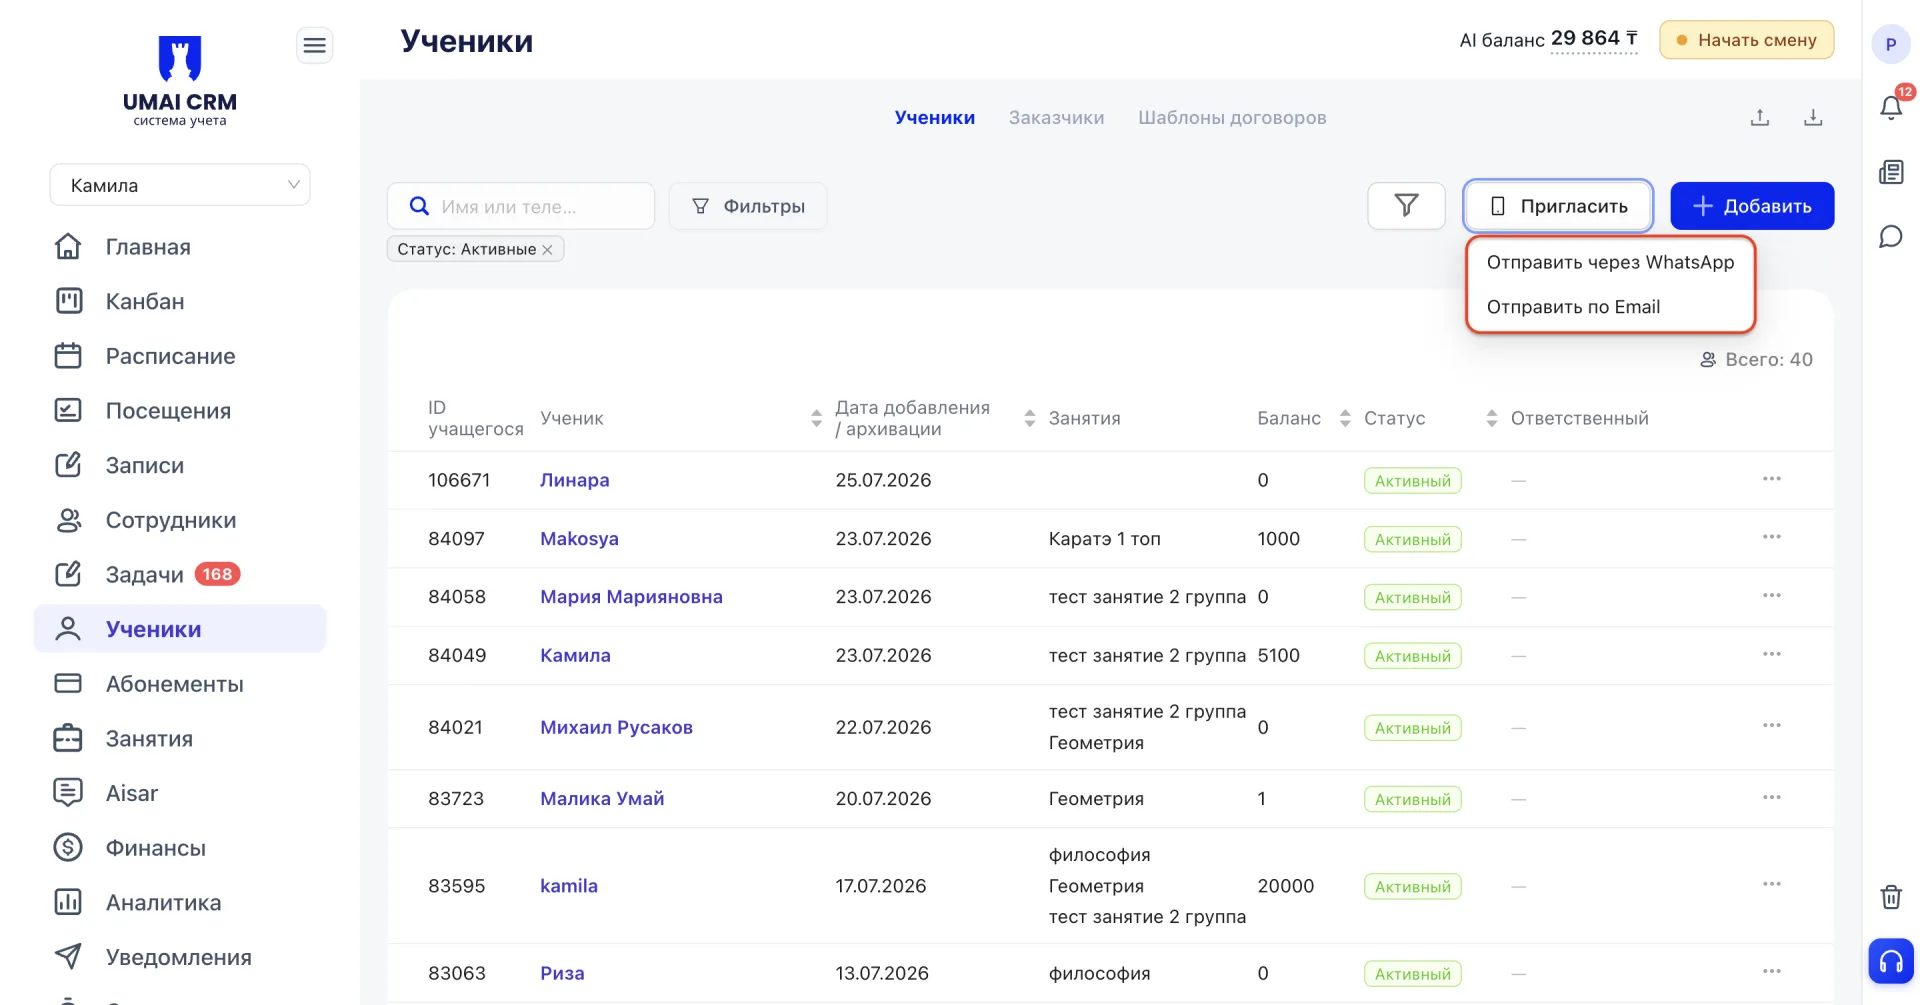Open student Риза link
This screenshot has width=1920, height=1005.
click(562, 973)
